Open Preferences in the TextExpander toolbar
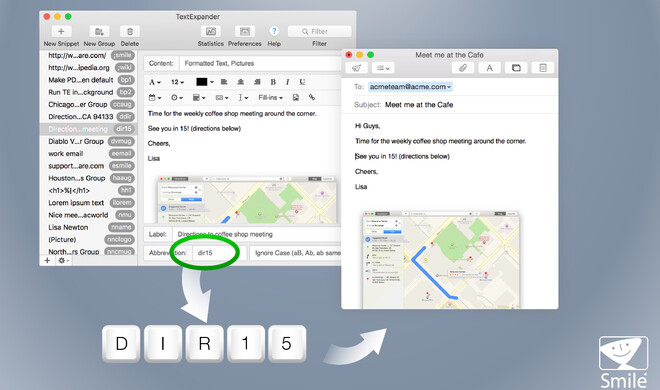 coord(245,32)
